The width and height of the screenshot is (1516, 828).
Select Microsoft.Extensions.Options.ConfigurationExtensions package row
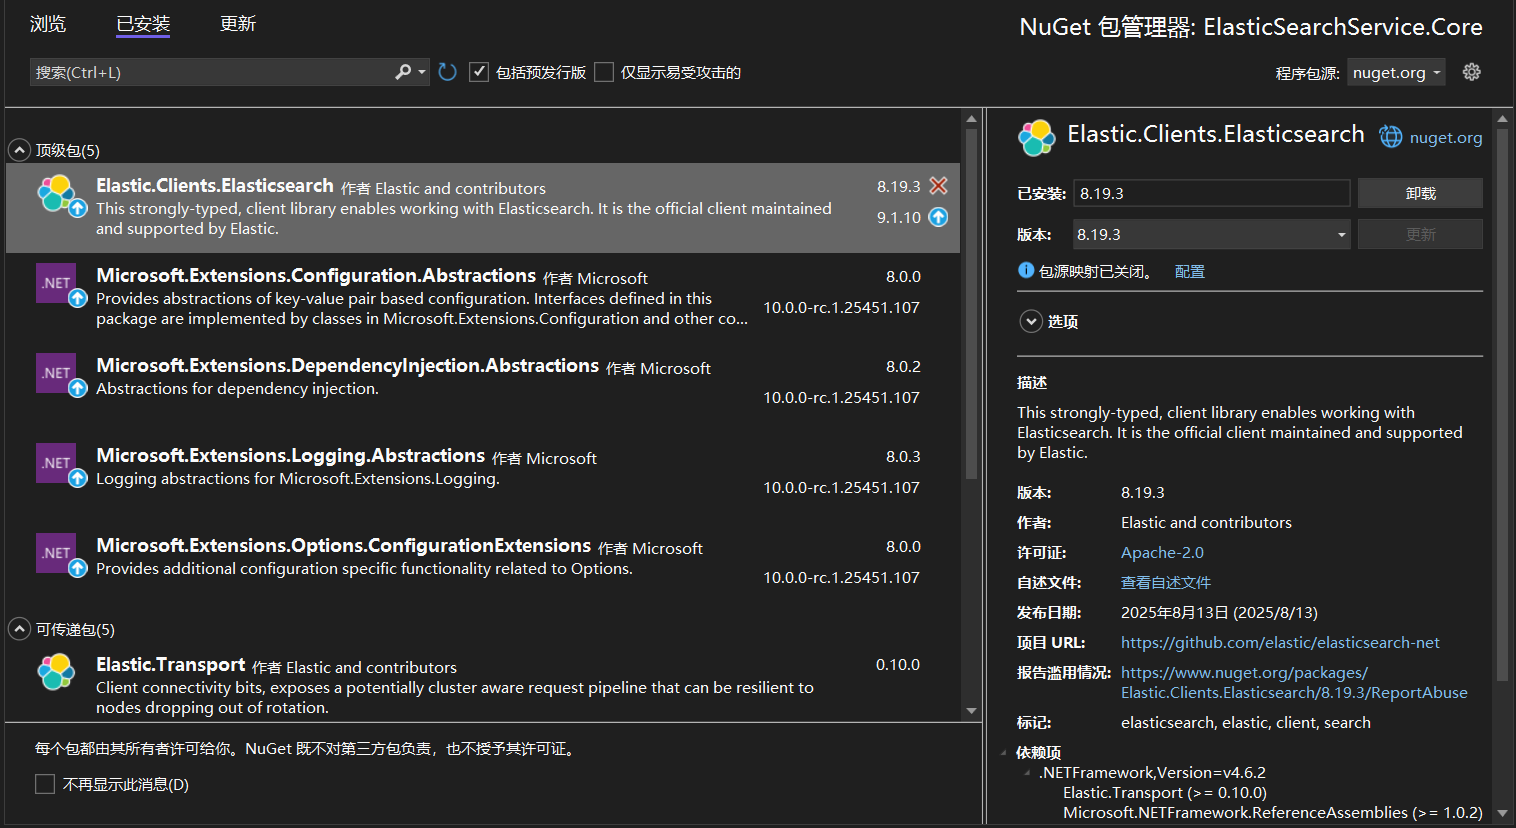[x=483, y=568]
